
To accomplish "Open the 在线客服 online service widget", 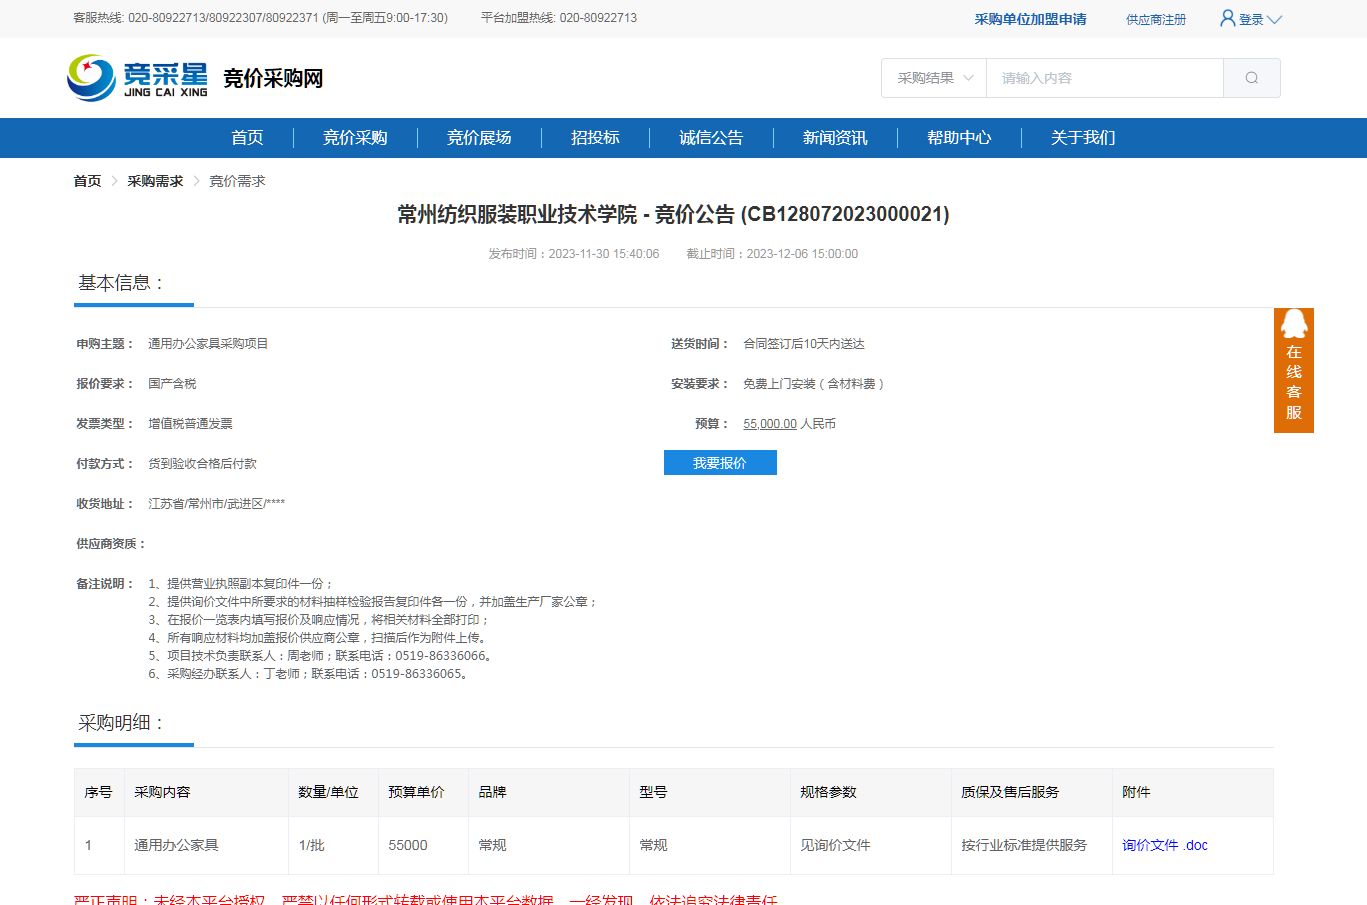I will point(1293,371).
